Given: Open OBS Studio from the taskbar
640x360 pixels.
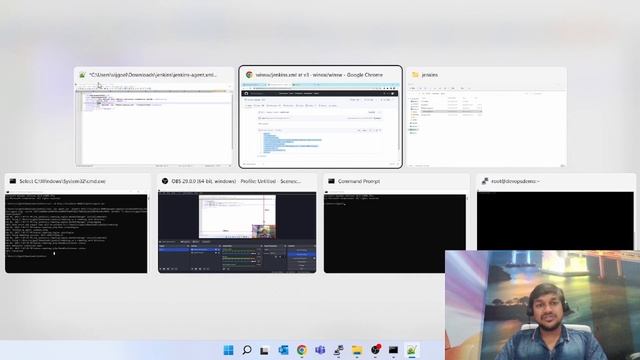Looking at the screenshot, I should coord(376,350).
